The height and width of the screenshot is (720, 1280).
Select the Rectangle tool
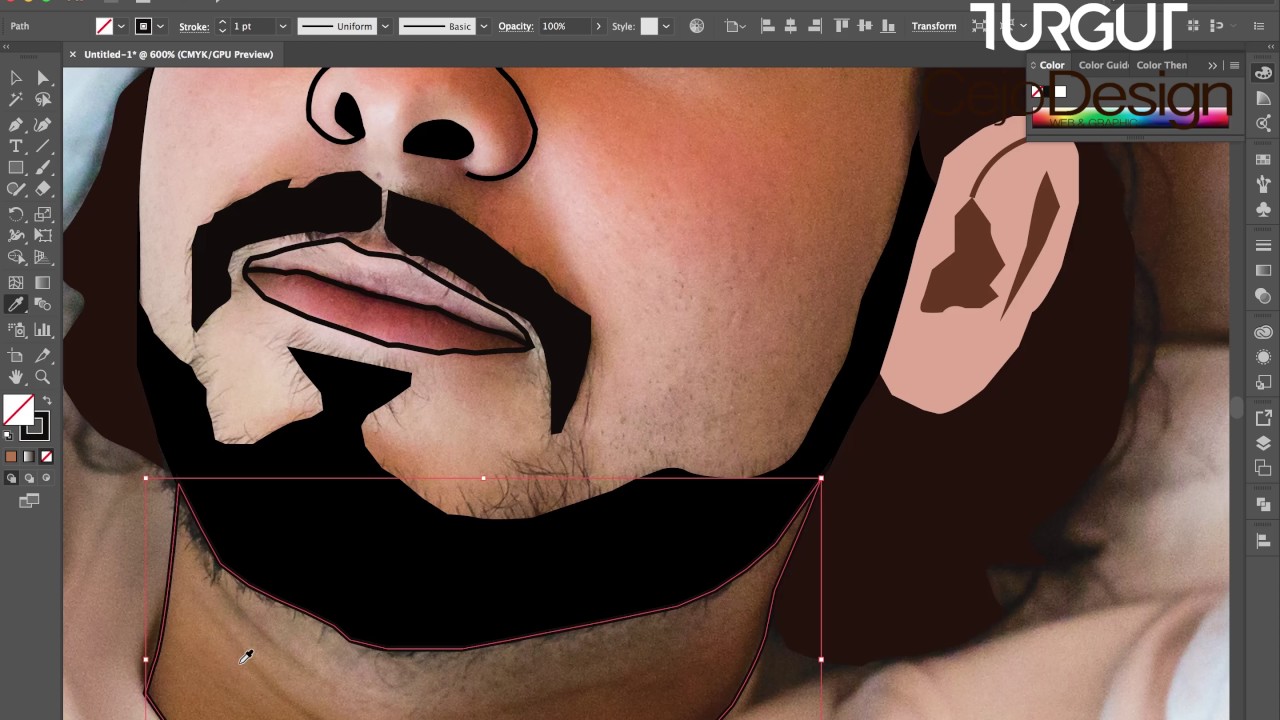click(x=16, y=168)
